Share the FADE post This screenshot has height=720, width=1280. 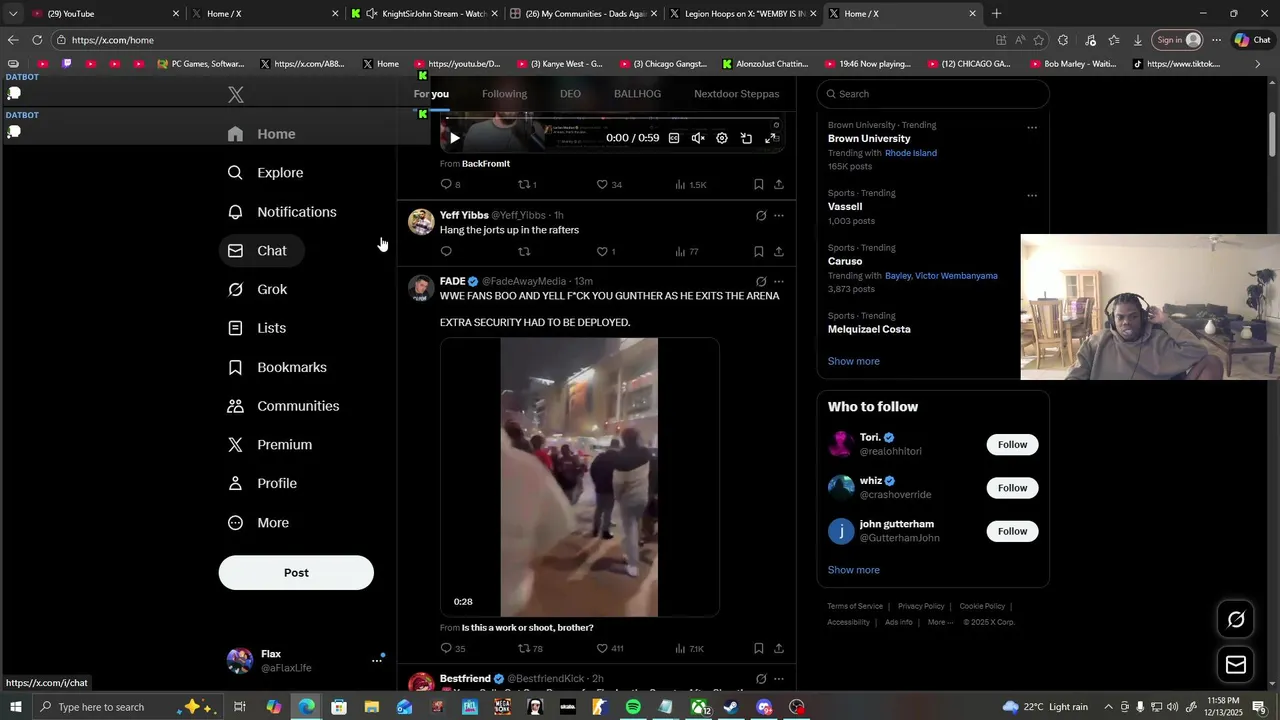tap(779, 648)
